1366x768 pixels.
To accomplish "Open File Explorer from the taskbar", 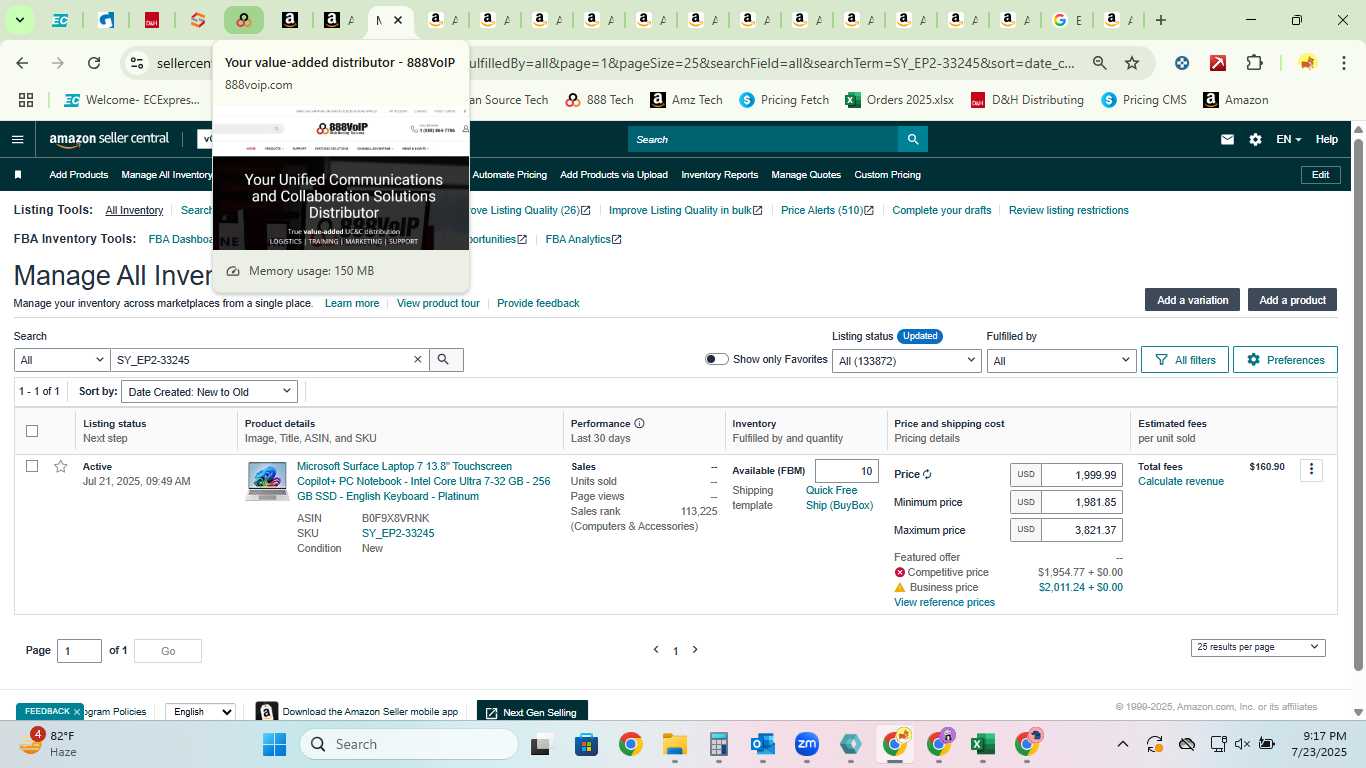I will [675, 744].
